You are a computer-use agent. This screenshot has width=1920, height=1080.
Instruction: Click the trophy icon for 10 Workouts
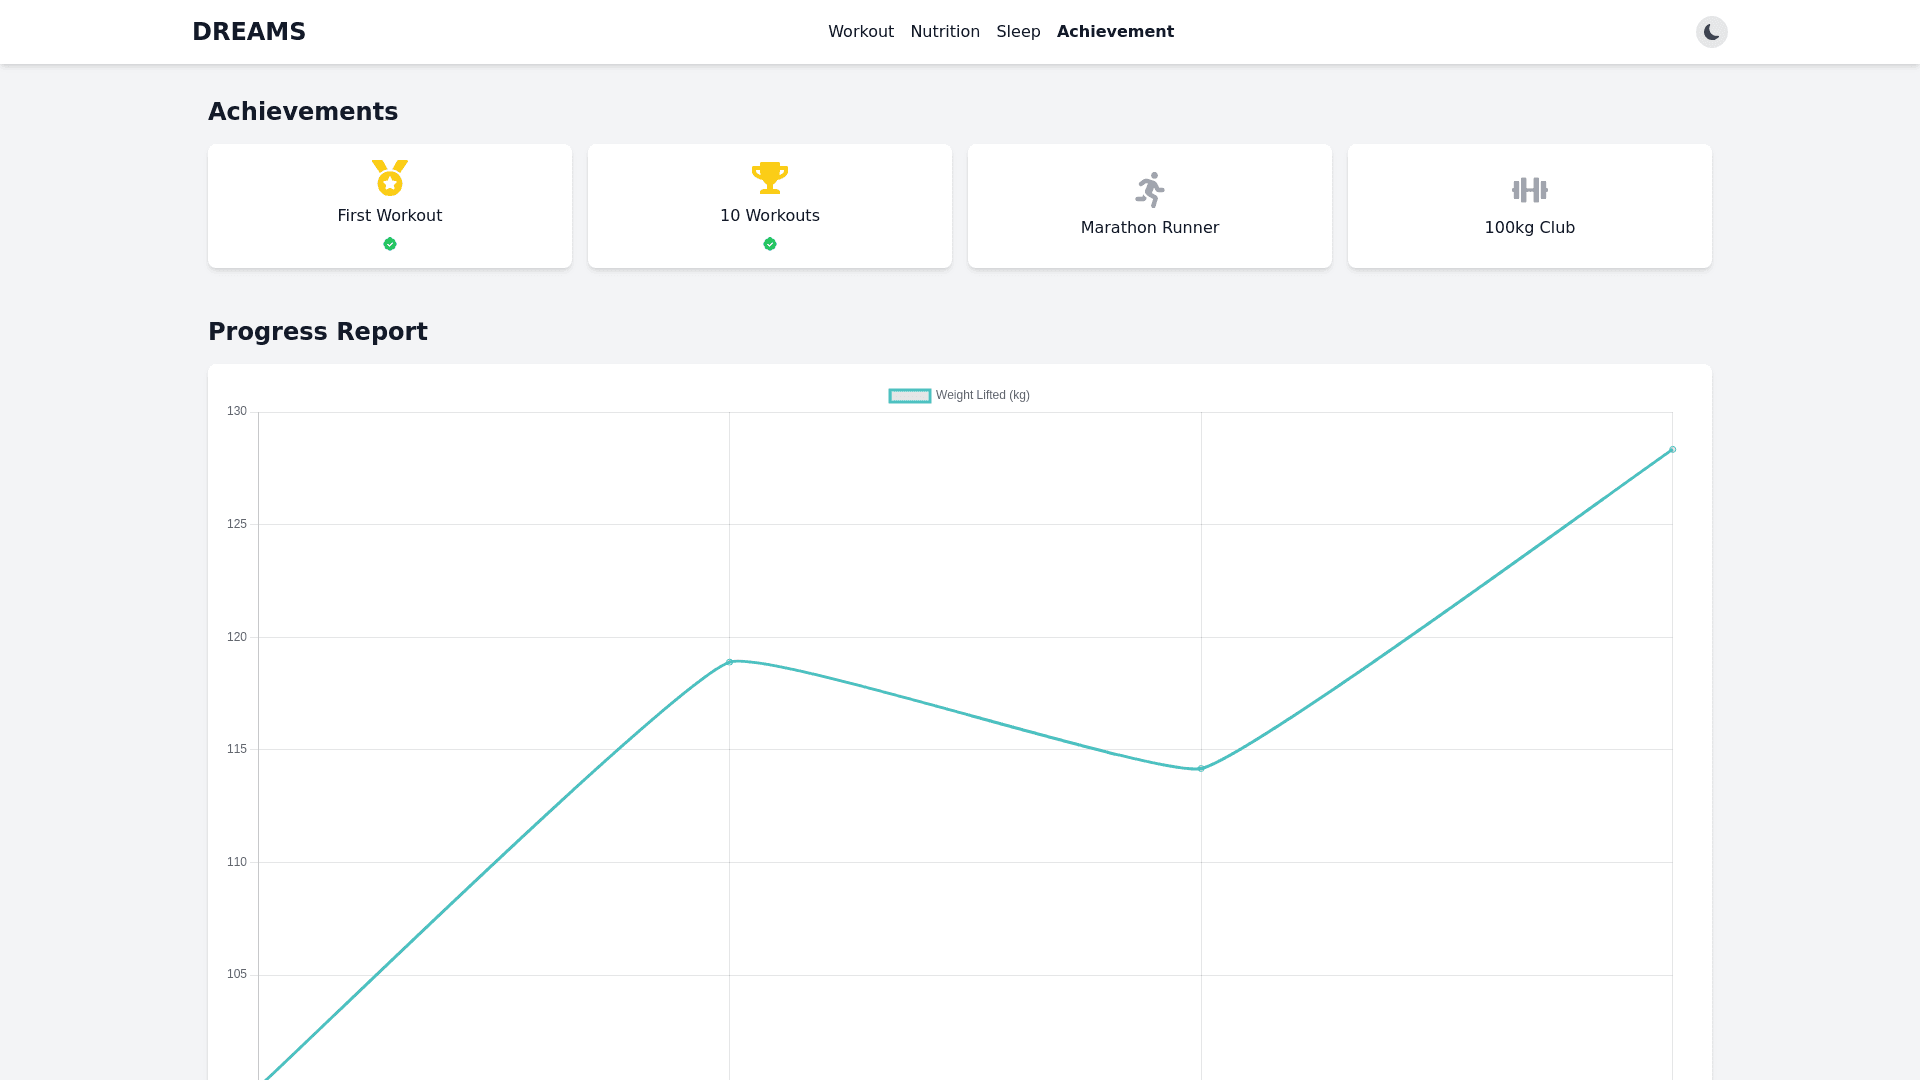coord(769,178)
